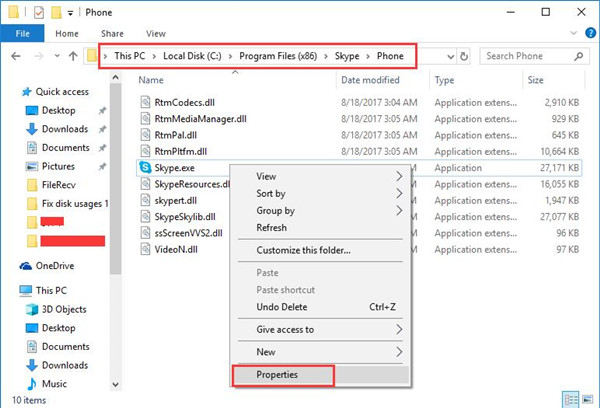
Task: Open the address bar history dropdown
Action: 451,57
